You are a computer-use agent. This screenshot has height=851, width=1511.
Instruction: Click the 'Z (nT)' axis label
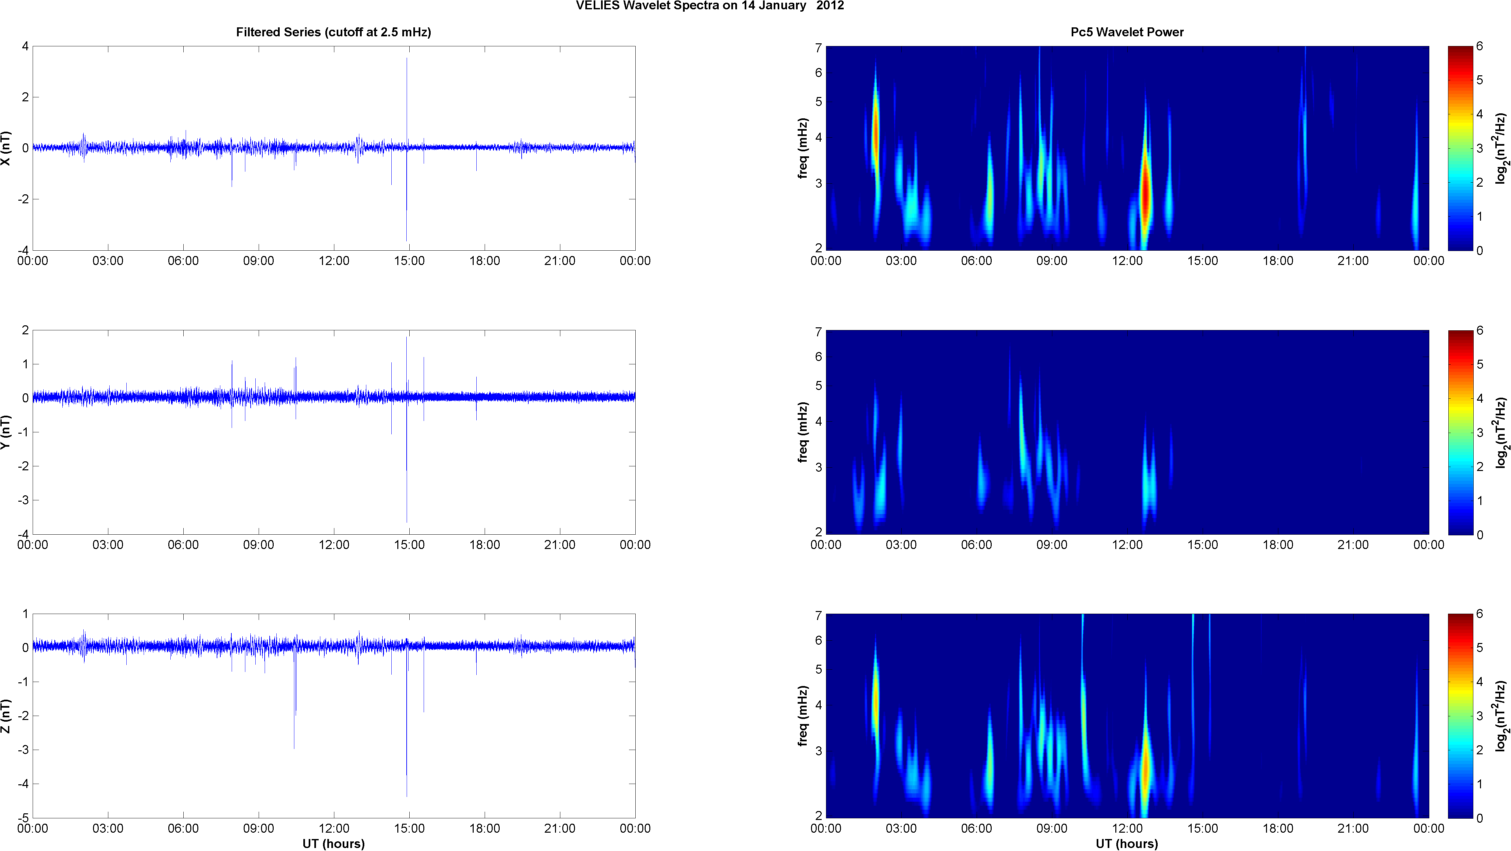(x=8, y=716)
